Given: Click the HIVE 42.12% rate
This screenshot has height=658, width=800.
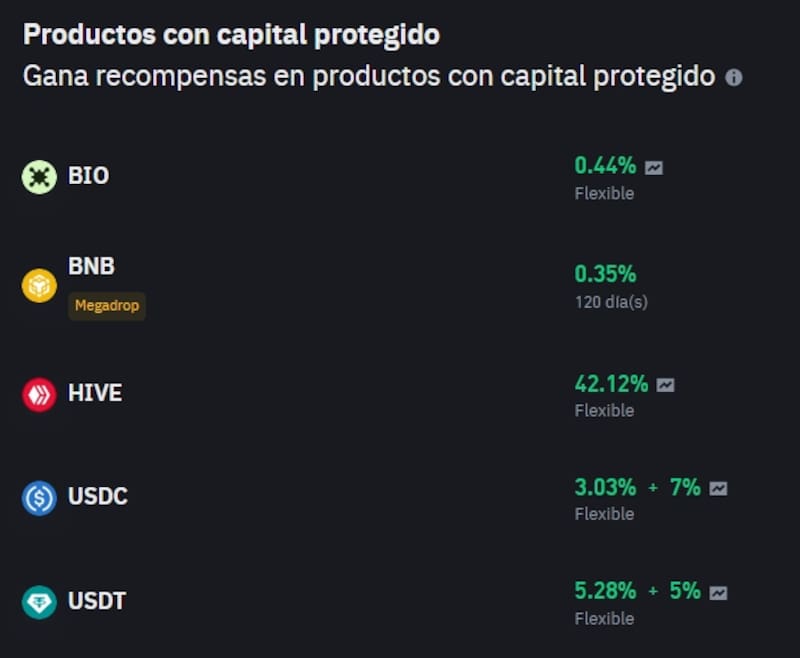Looking at the screenshot, I should click(611, 384).
